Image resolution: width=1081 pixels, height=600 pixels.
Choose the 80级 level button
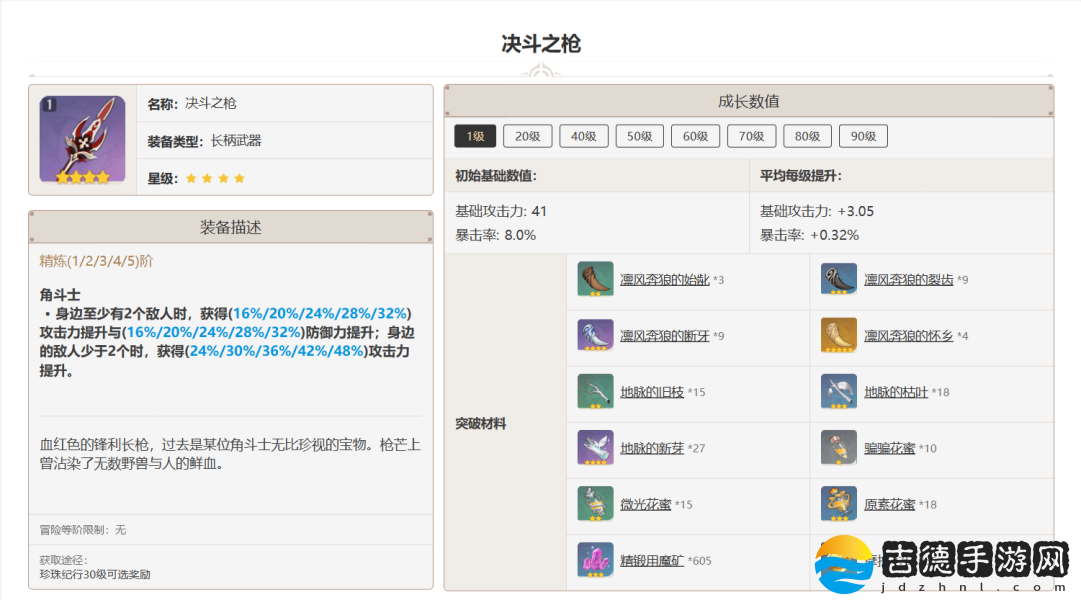808,136
